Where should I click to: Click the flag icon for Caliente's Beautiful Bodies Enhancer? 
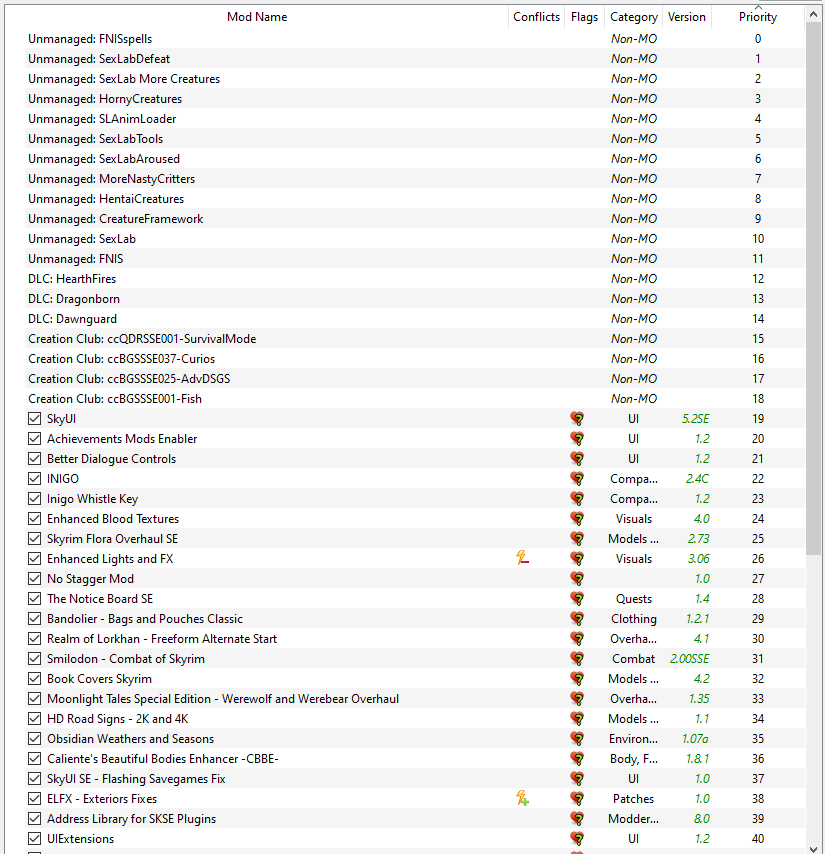coord(577,759)
